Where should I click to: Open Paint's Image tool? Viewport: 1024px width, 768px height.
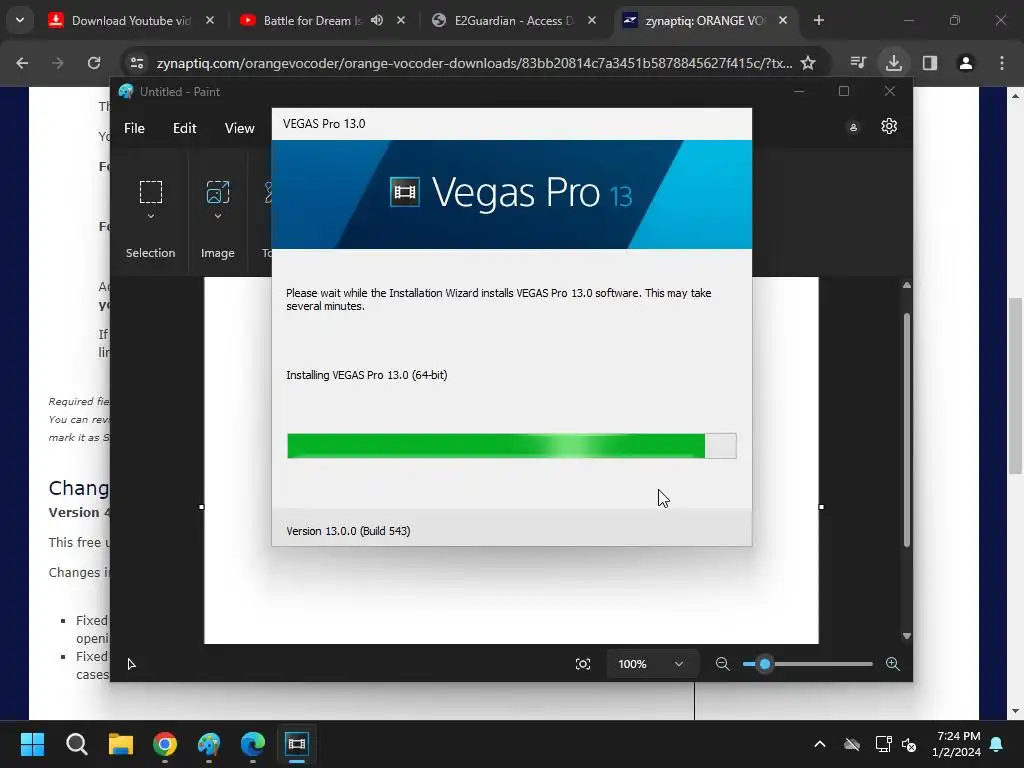tap(217, 192)
